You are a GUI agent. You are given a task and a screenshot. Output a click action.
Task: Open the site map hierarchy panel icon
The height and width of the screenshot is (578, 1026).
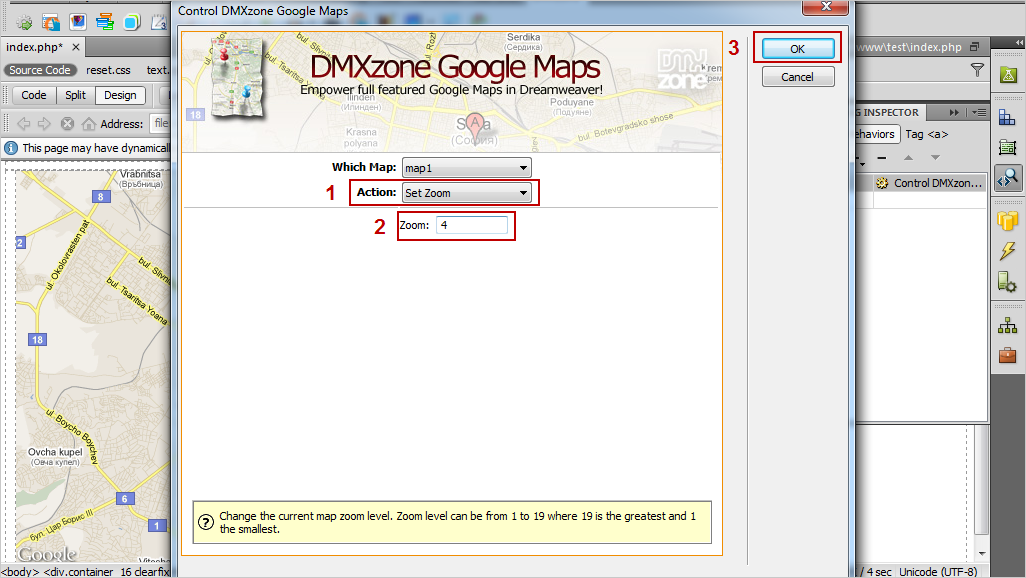1008,325
